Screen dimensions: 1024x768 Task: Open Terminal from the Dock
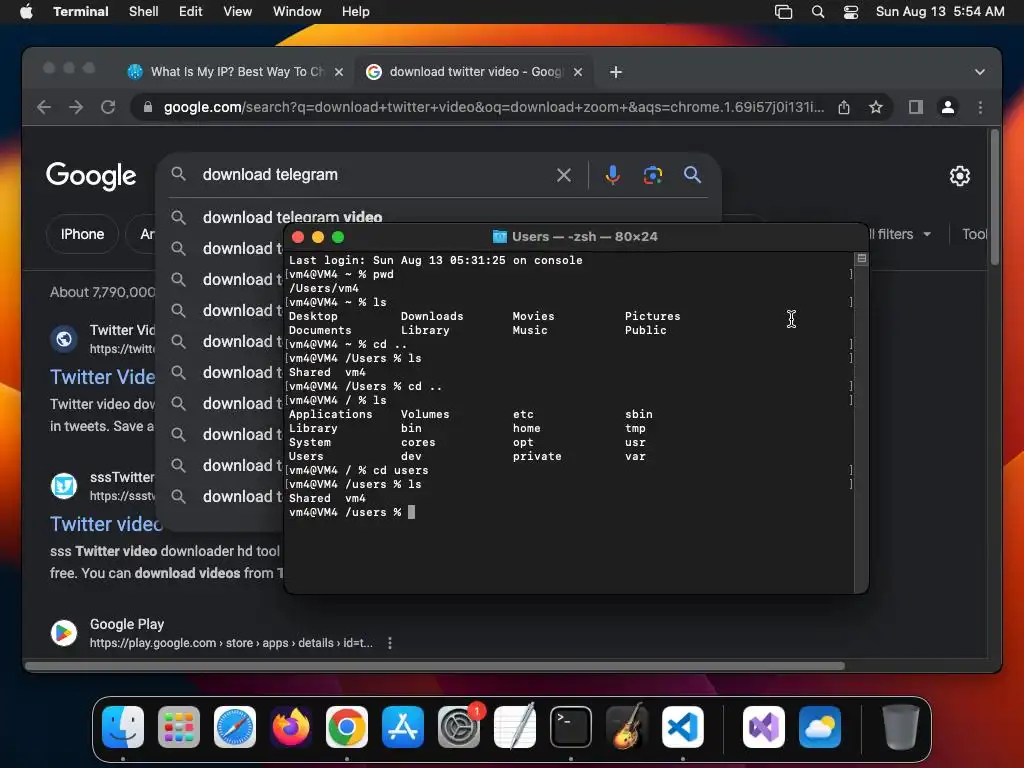(571, 727)
